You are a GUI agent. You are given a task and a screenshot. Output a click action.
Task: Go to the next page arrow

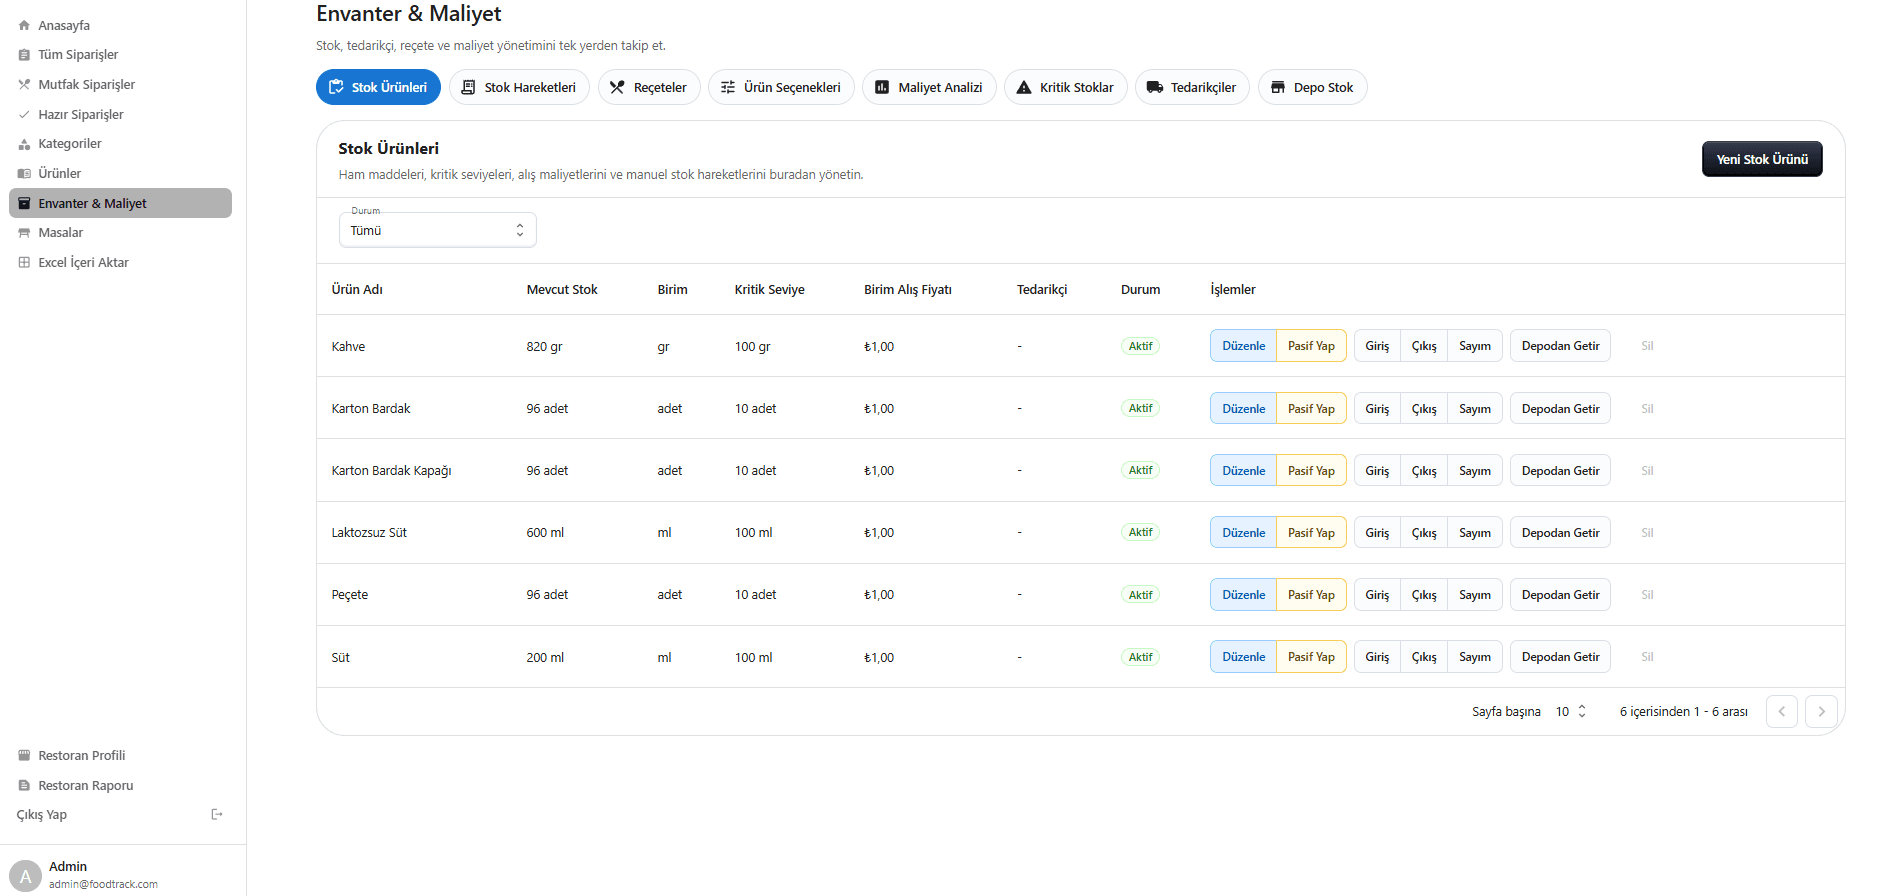tap(1821, 711)
